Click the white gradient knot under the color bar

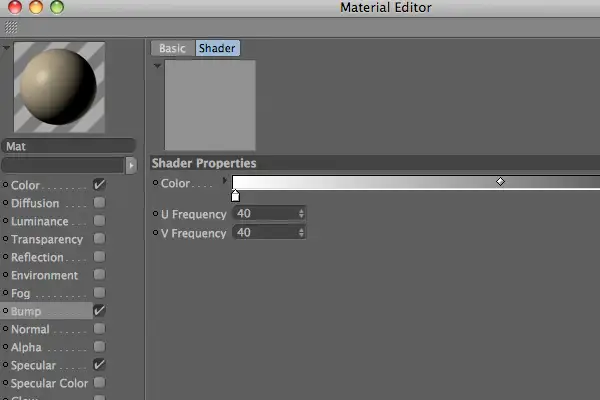click(x=235, y=196)
